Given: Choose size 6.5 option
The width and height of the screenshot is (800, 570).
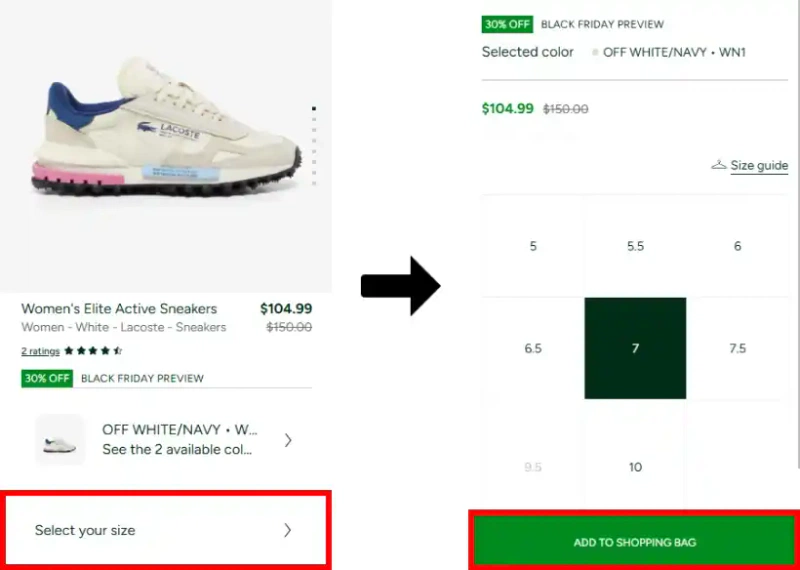Looking at the screenshot, I should click(533, 349).
